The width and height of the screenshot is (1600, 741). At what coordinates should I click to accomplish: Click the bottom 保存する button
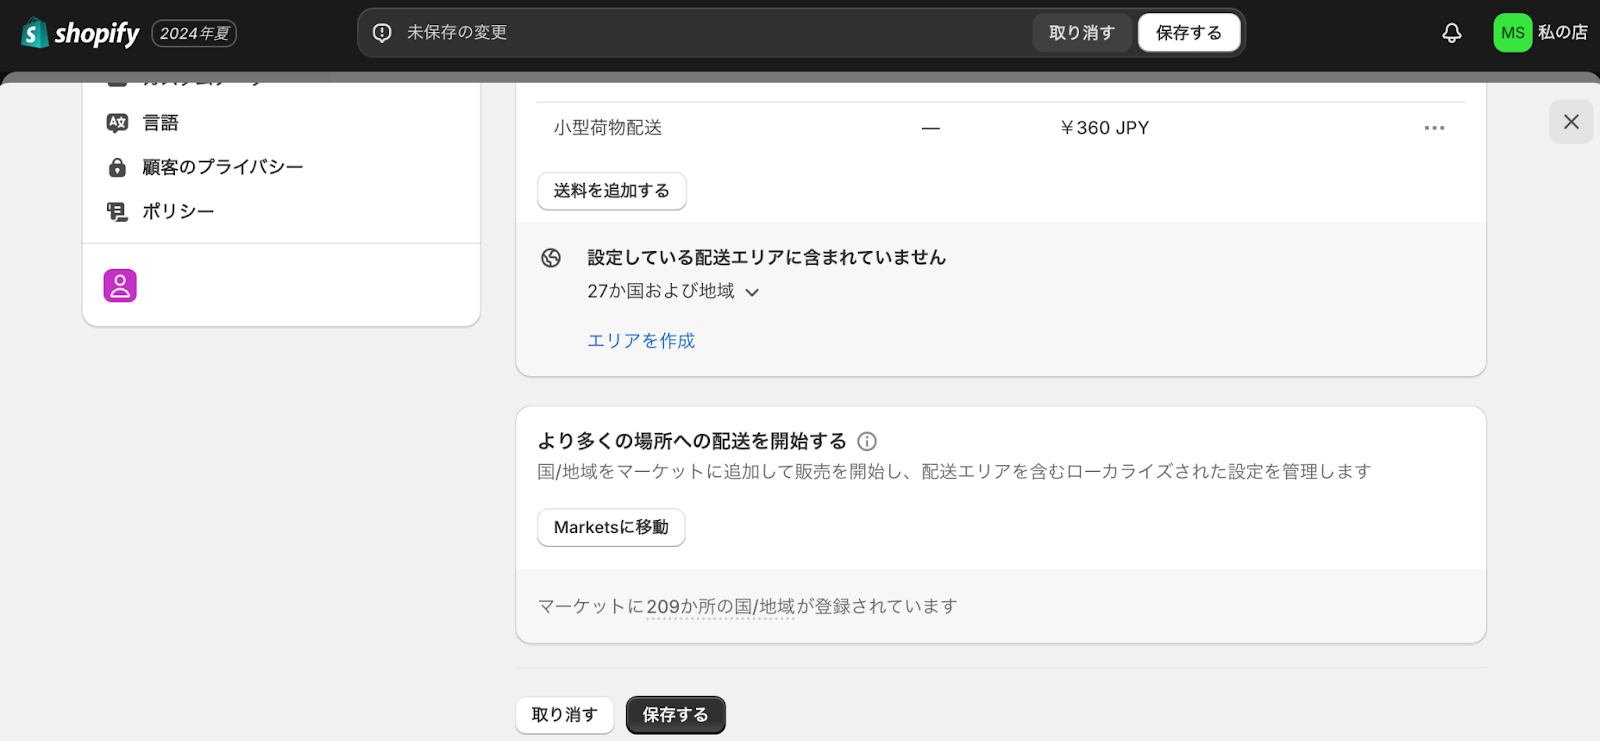676,715
